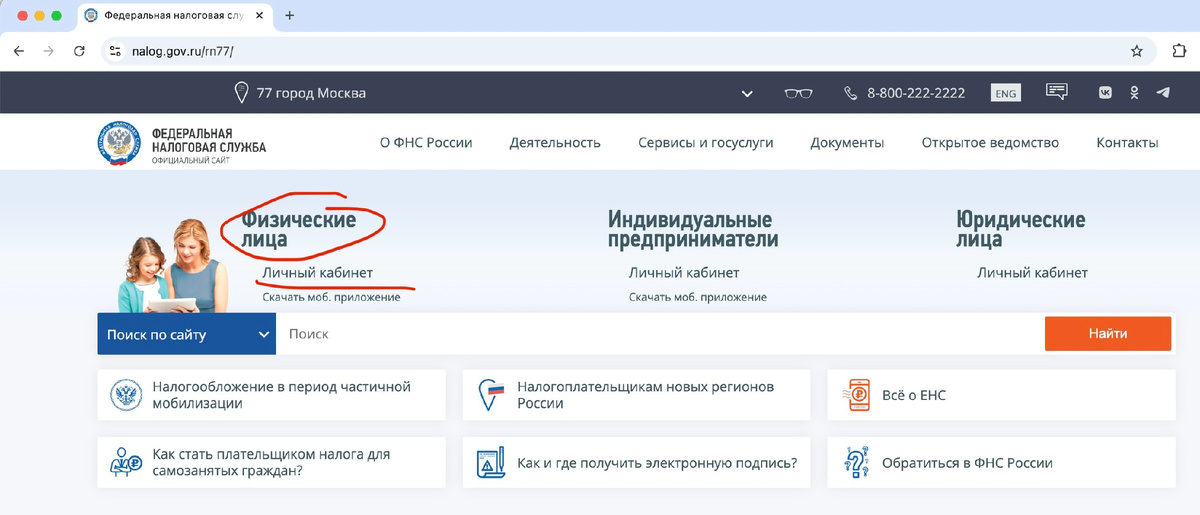Bookmark this page with star icon

(1136, 51)
